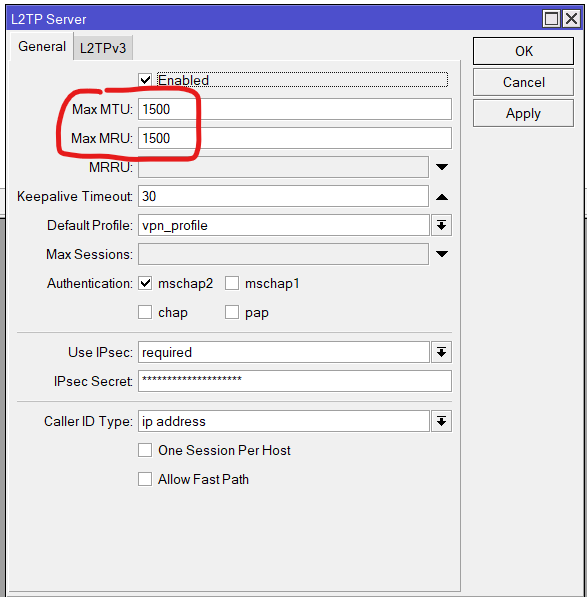Image resolution: width=587 pixels, height=597 pixels.
Task: Edit the Keepalive Timeout value 30
Action: 283,196
